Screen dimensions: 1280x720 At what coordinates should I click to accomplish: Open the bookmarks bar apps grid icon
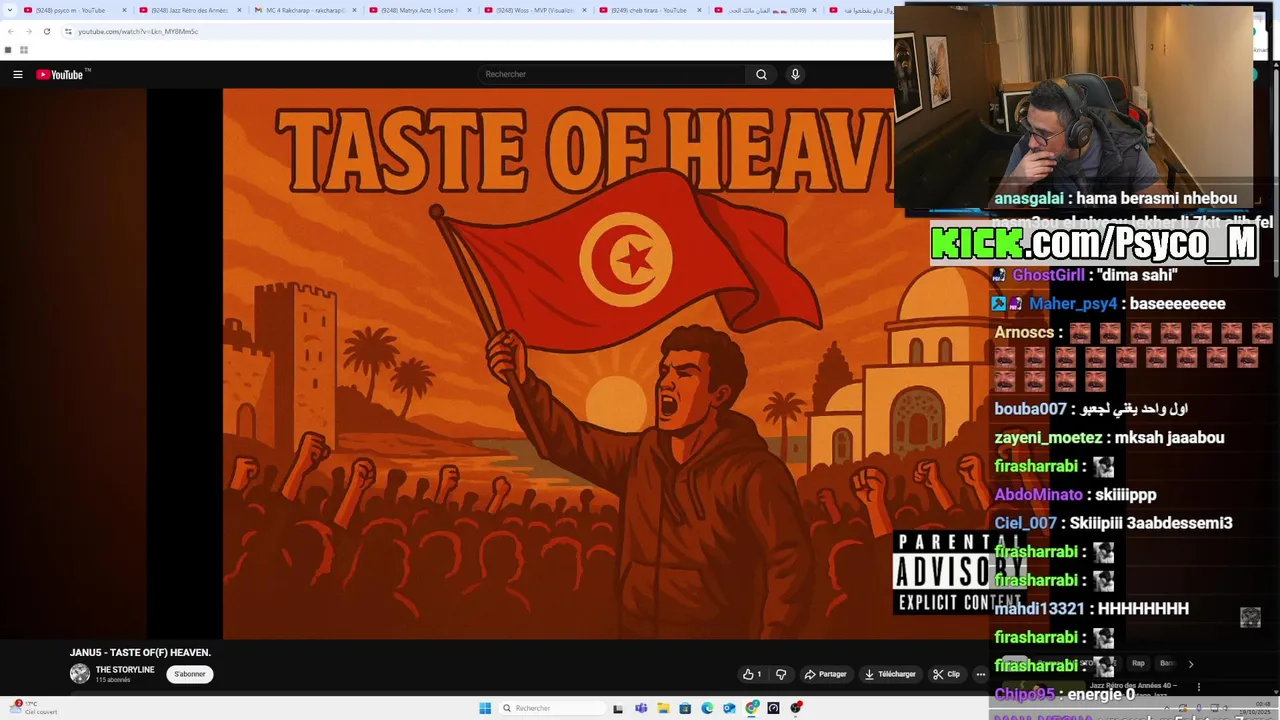point(23,50)
